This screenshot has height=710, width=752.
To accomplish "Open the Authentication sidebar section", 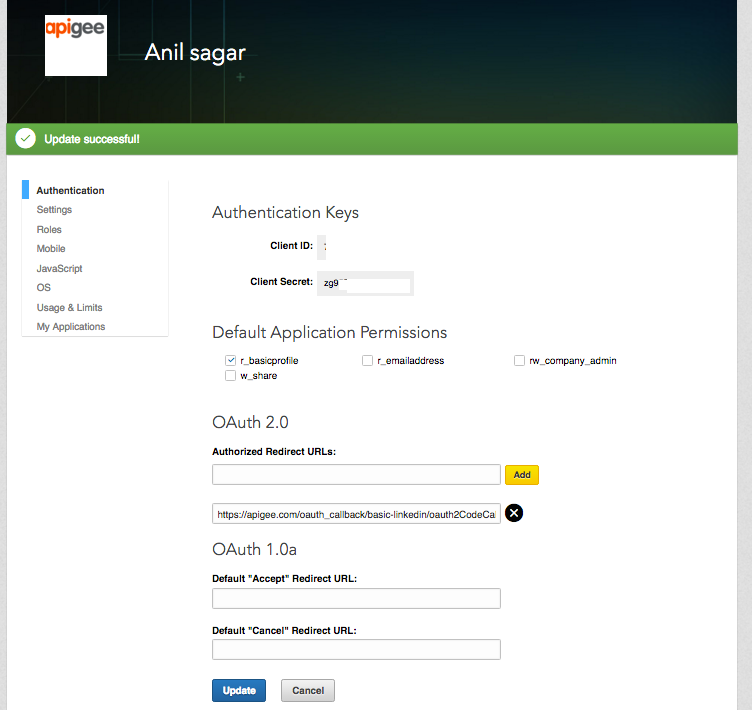I will pos(70,190).
